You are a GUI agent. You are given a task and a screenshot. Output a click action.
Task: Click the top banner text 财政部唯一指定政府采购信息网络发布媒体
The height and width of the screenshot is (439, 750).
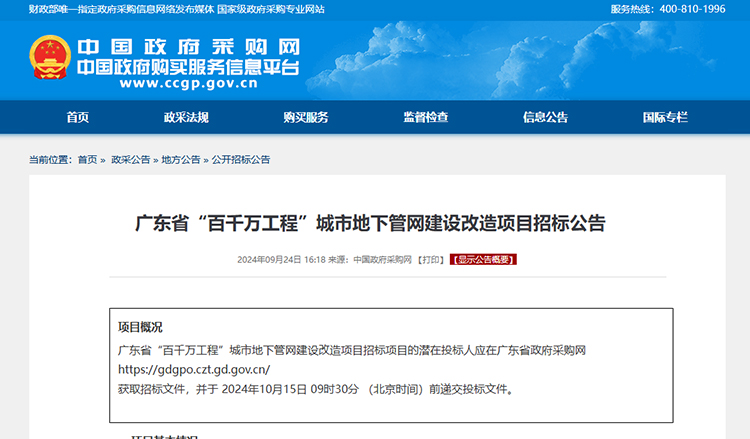pos(121,9)
